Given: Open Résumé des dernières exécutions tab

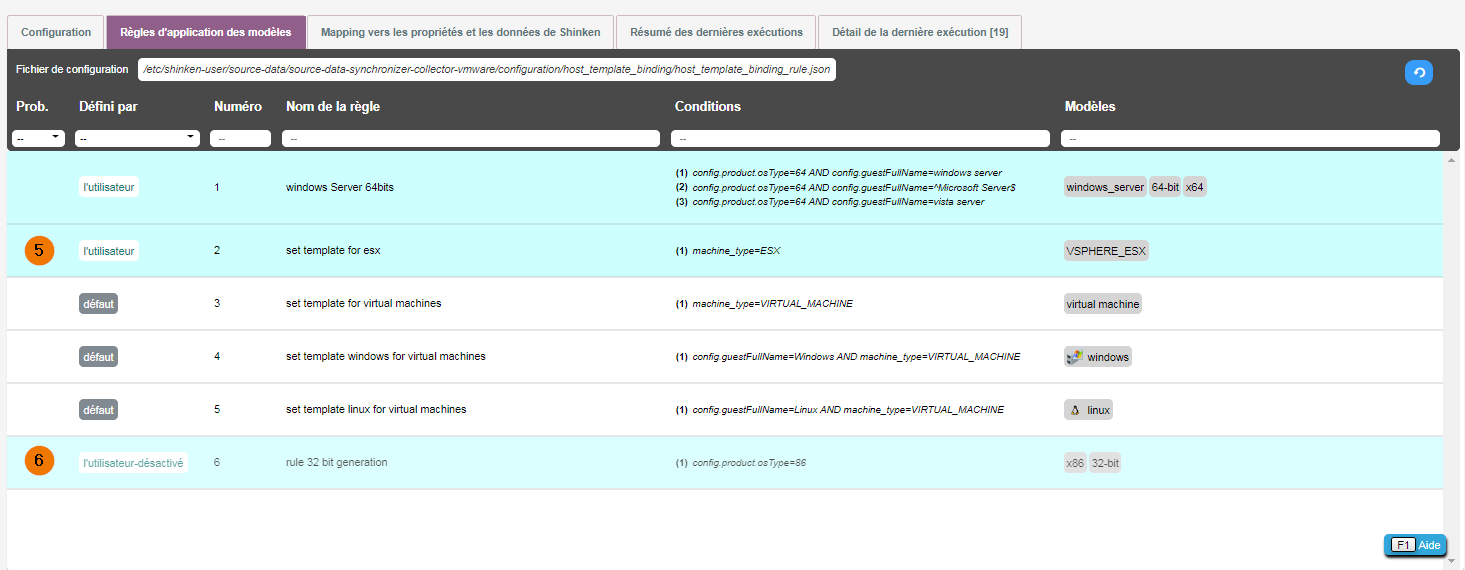Looking at the screenshot, I should pyautogui.click(x=716, y=32).
